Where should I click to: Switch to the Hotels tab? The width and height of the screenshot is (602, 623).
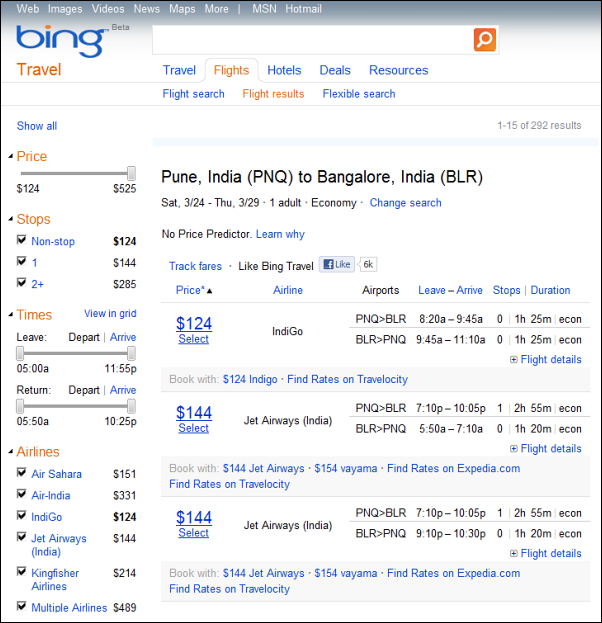coord(284,70)
